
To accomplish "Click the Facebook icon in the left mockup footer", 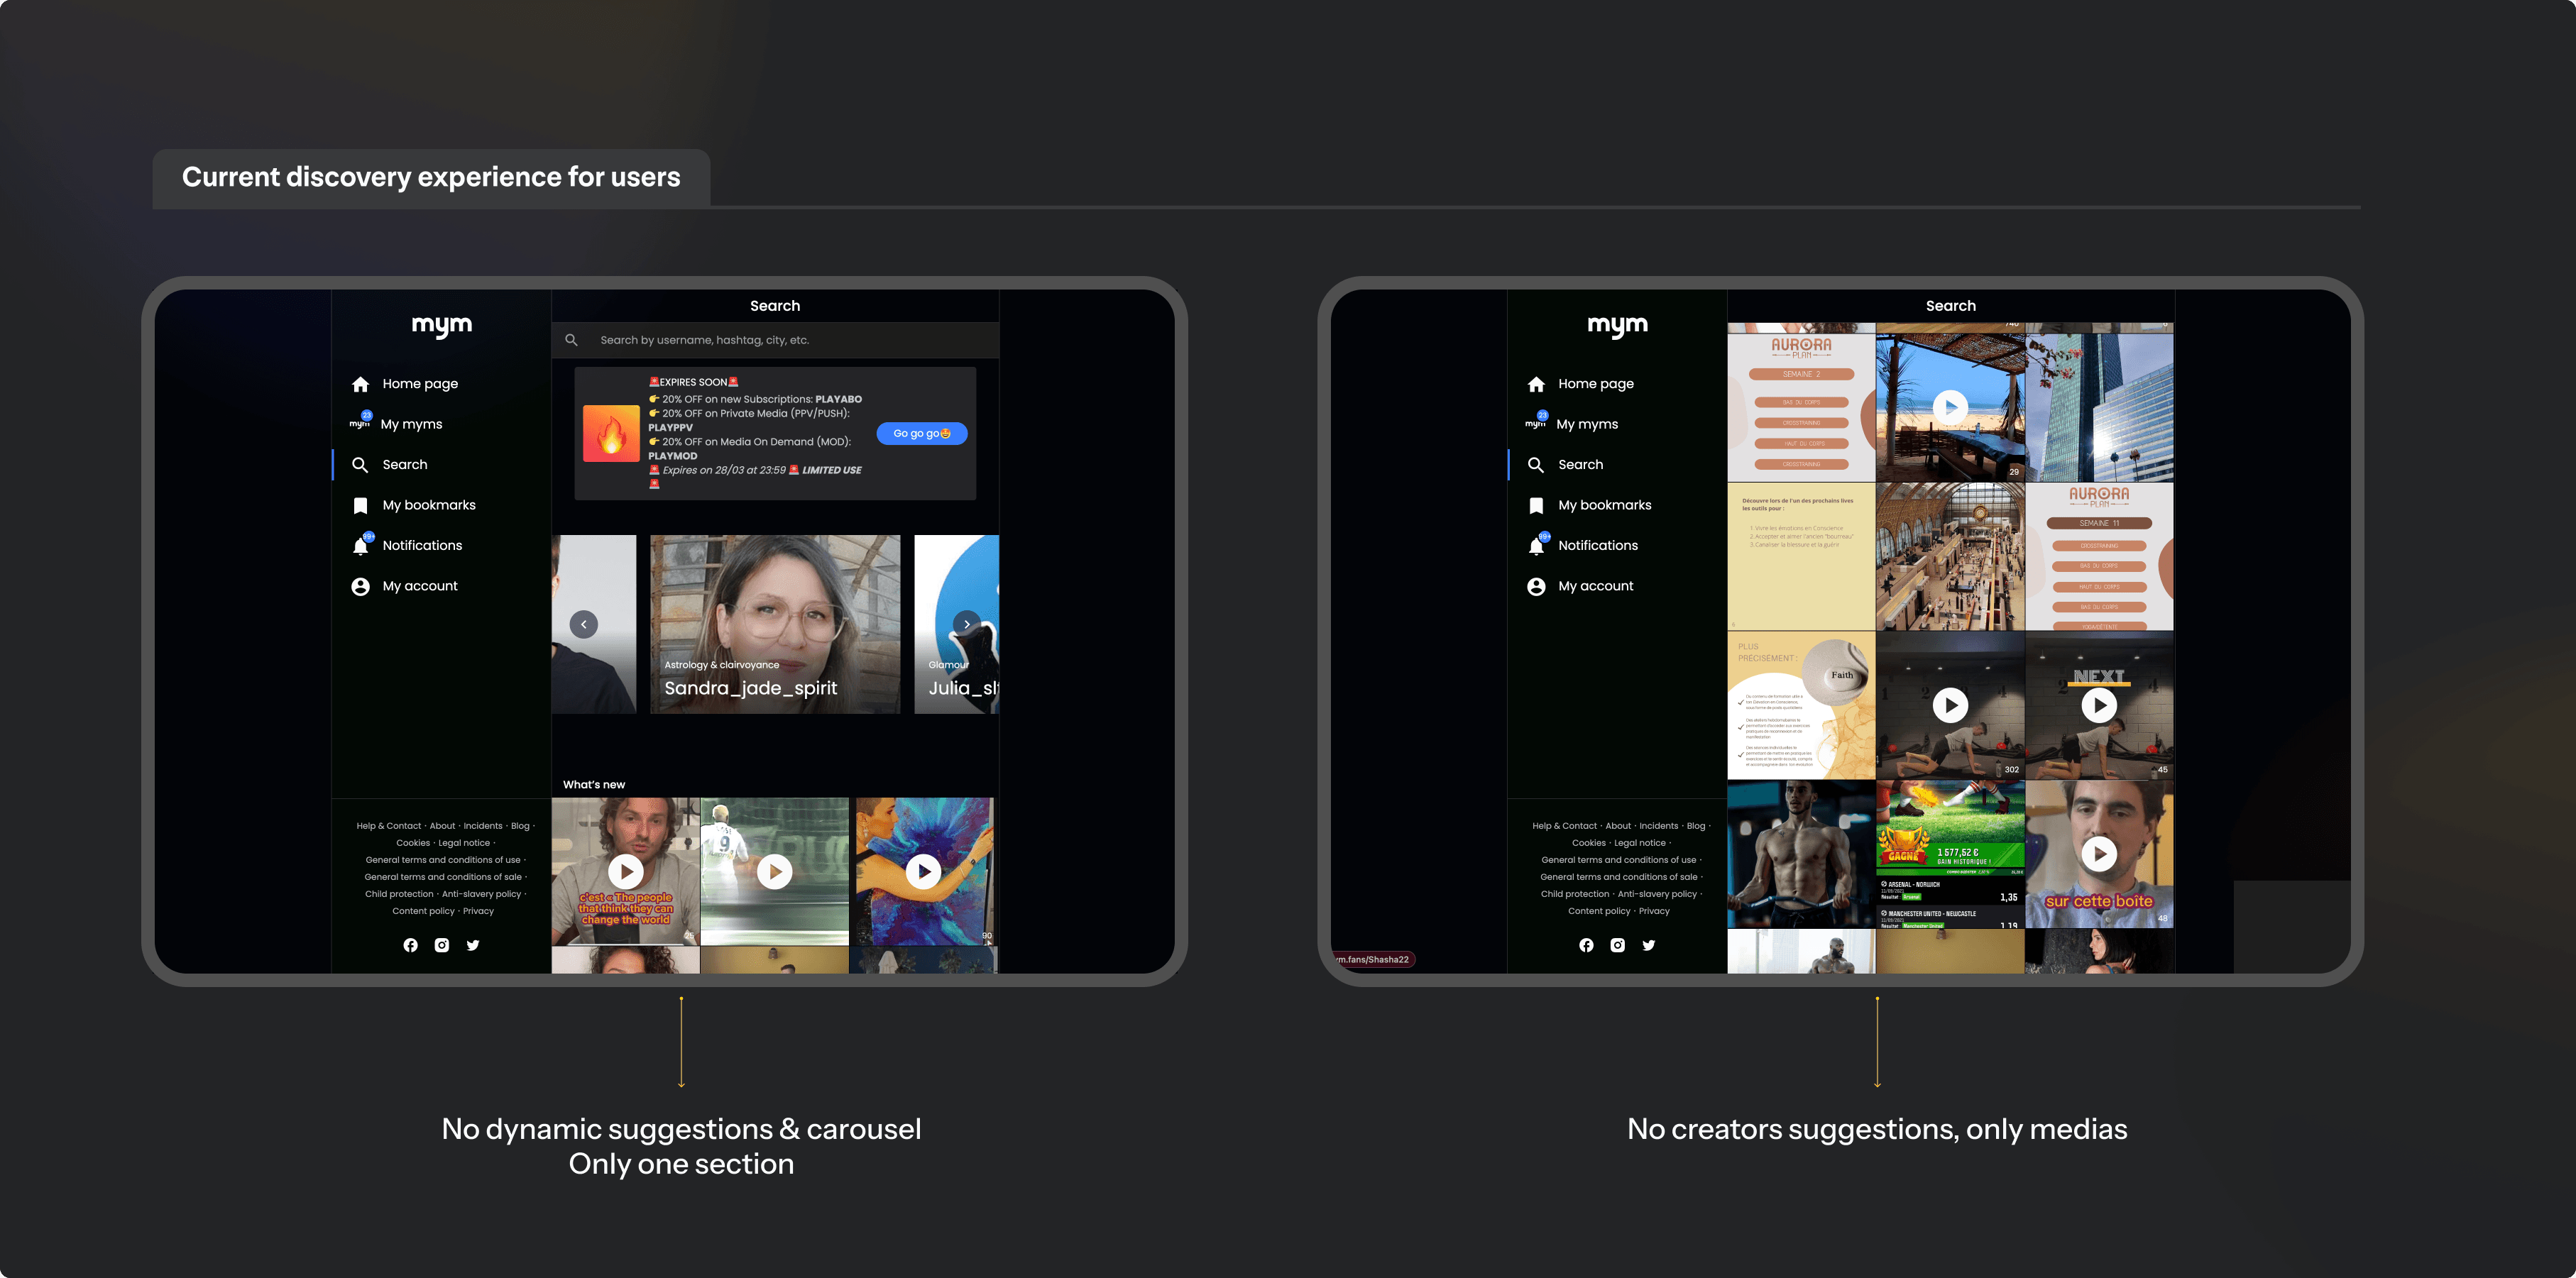I will (410, 945).
